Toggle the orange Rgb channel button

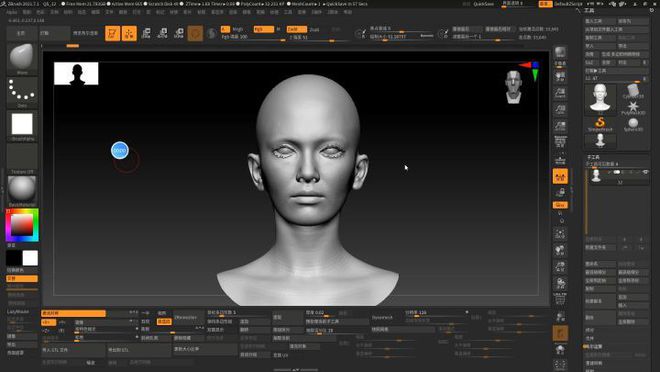point(263,29)
